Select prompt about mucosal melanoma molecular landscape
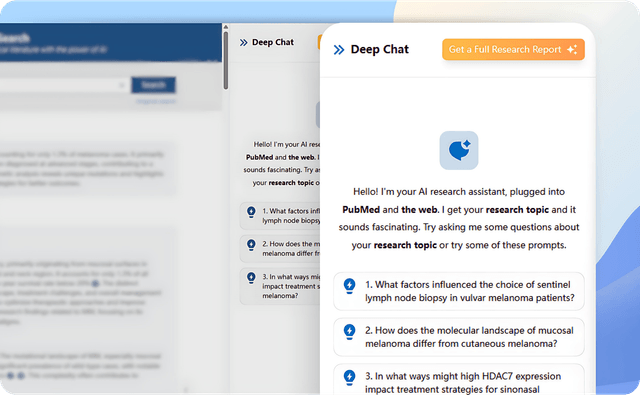The height and width of the screenshot is (395, 640). pos(459,337)
